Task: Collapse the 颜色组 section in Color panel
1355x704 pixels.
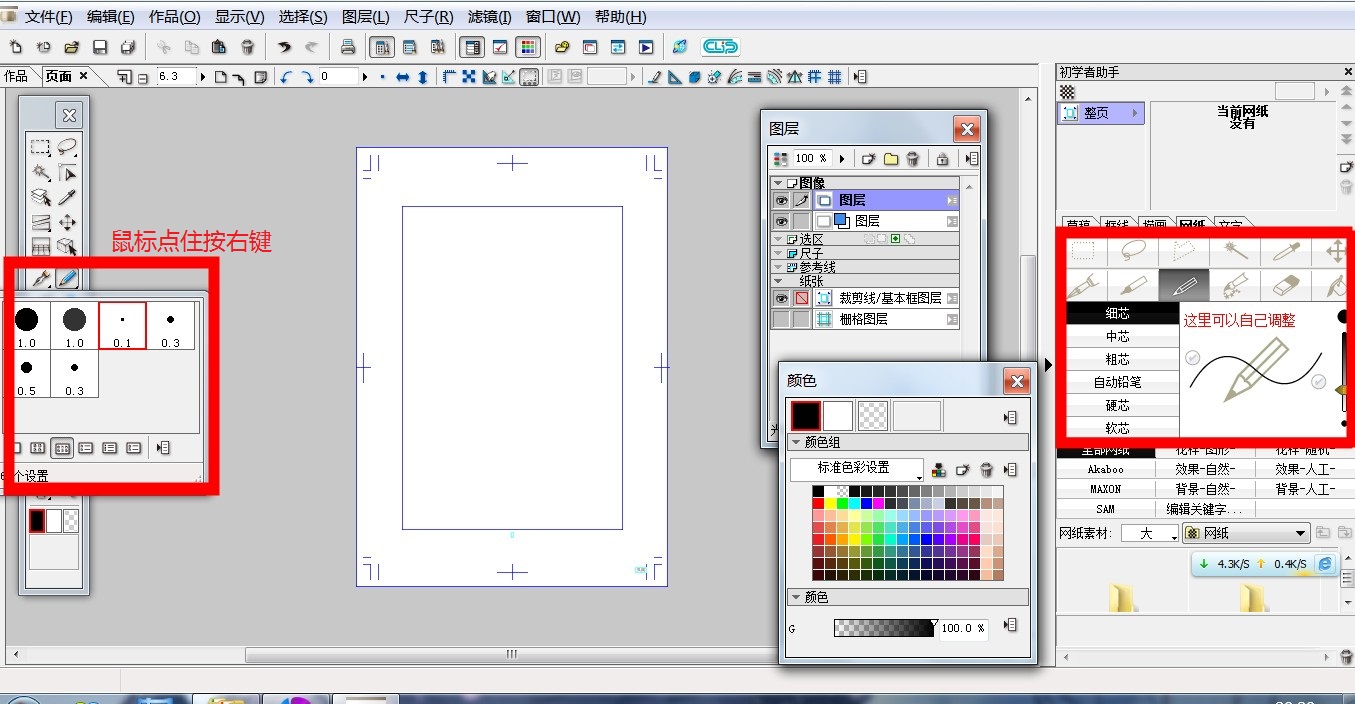Action: tap(795, 442)
